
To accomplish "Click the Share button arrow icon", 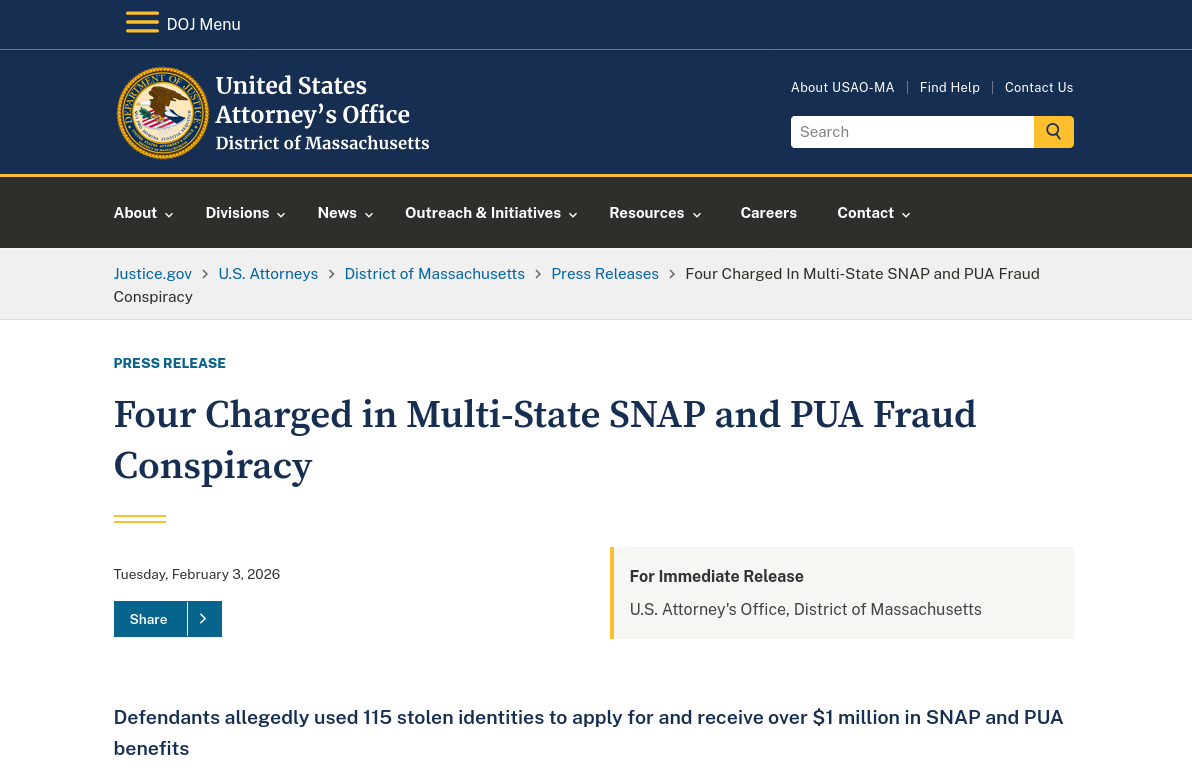I will (x=204, y=619).
